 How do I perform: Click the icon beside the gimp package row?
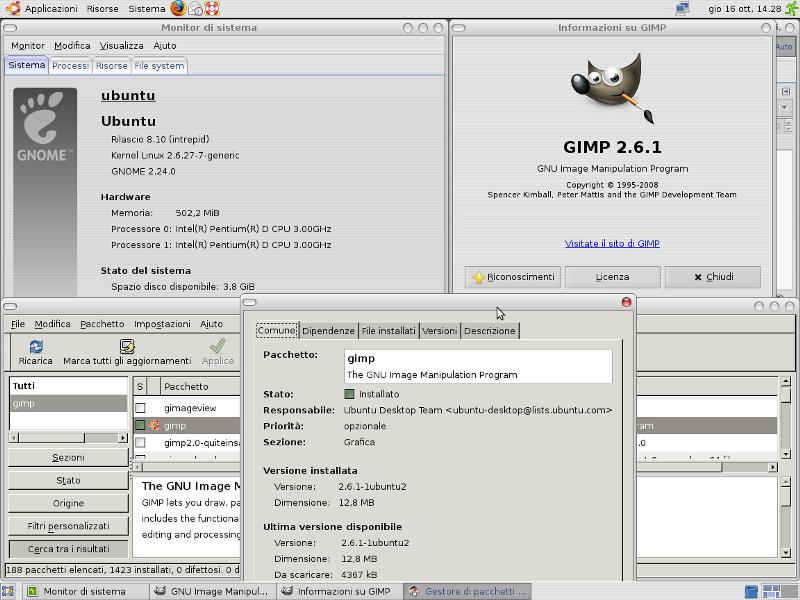[154, 425]
